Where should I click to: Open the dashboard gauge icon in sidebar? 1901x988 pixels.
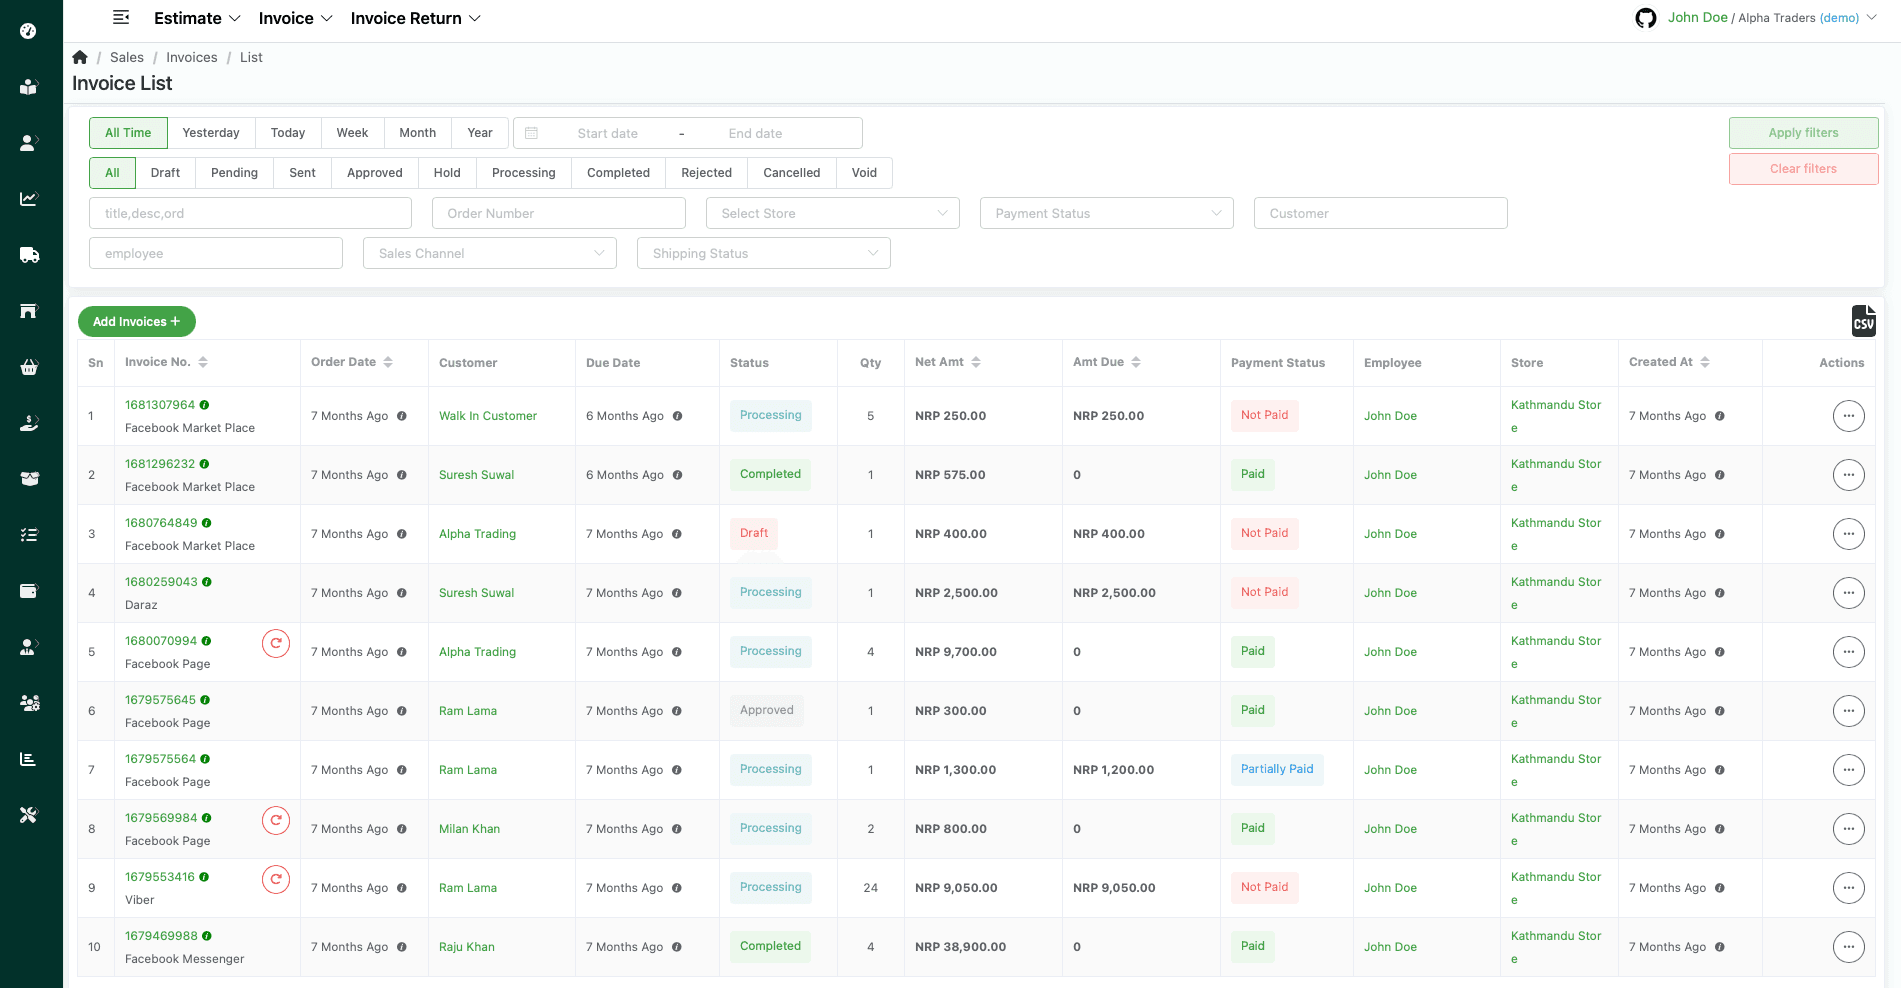(x=28, y=31)
